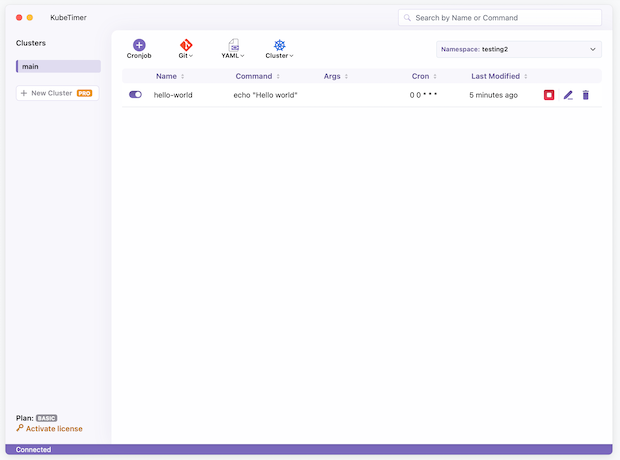Sort the table by Cron column

click(x=424, y=76)
